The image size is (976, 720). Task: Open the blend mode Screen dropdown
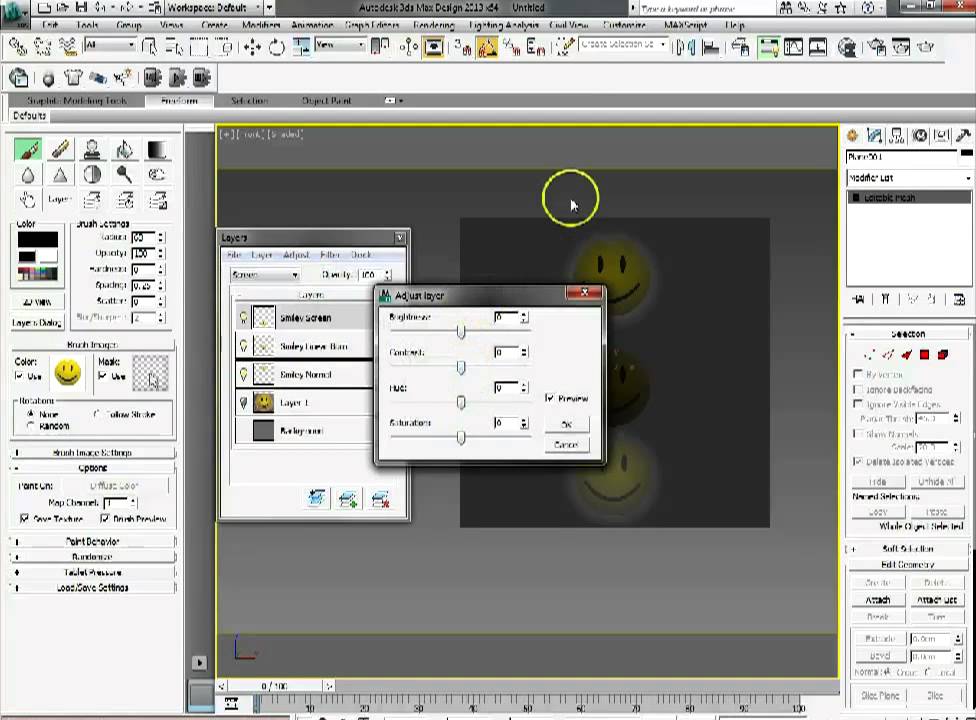tap(265, 274)
